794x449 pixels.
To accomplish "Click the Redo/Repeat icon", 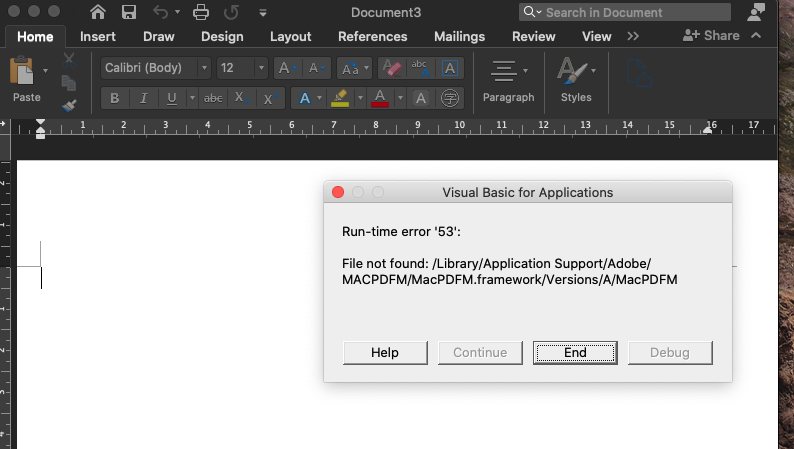I will 231,12.
